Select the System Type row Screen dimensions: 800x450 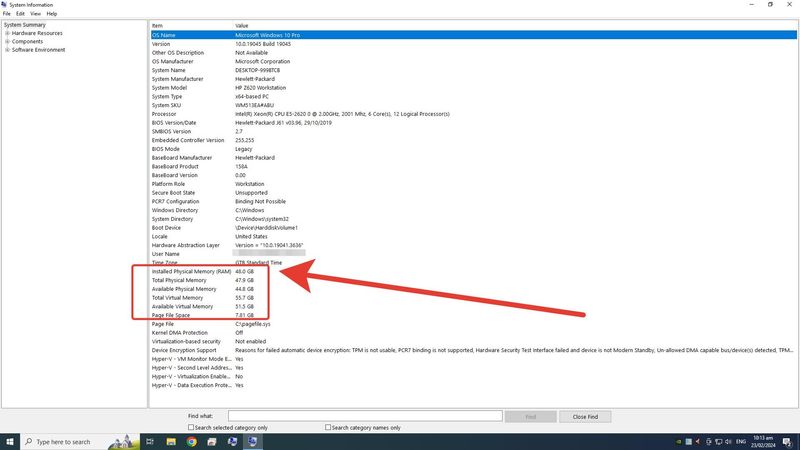point(473,96)
